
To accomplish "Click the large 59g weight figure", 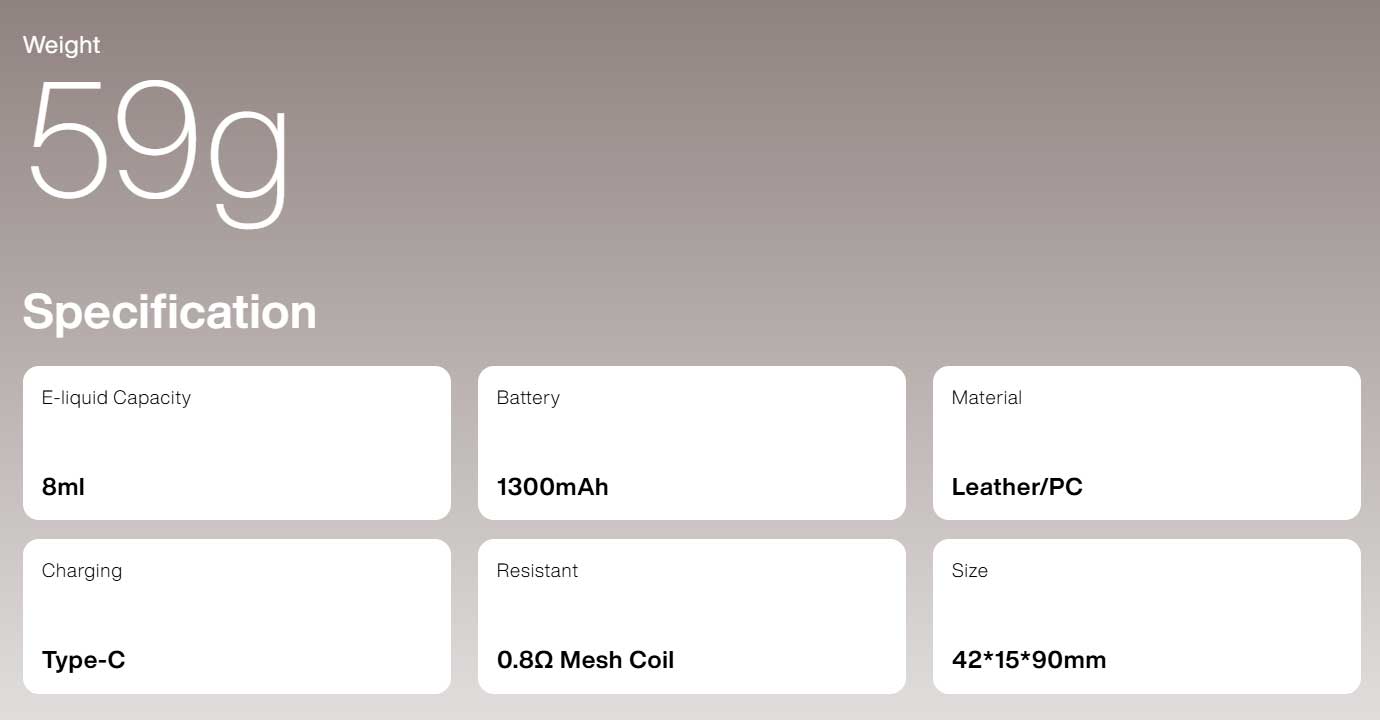I will pyautogui.click(x=157, y=150).
